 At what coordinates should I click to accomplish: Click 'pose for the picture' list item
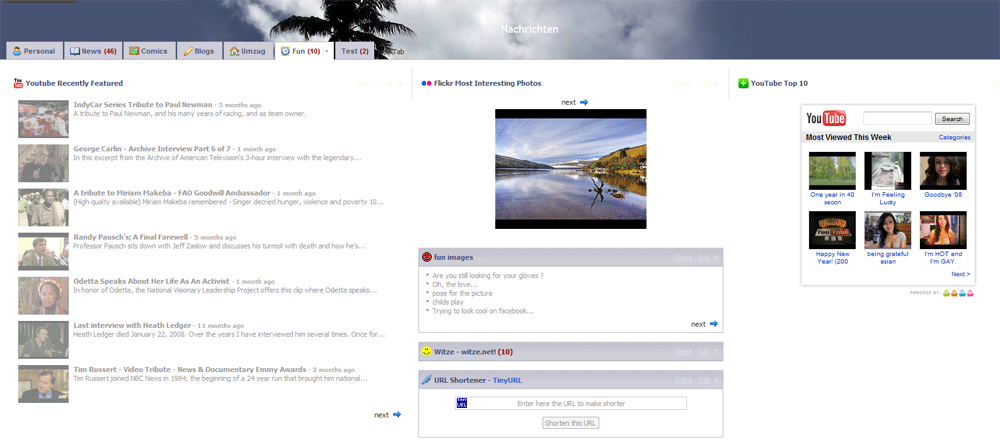click(462, 293)
